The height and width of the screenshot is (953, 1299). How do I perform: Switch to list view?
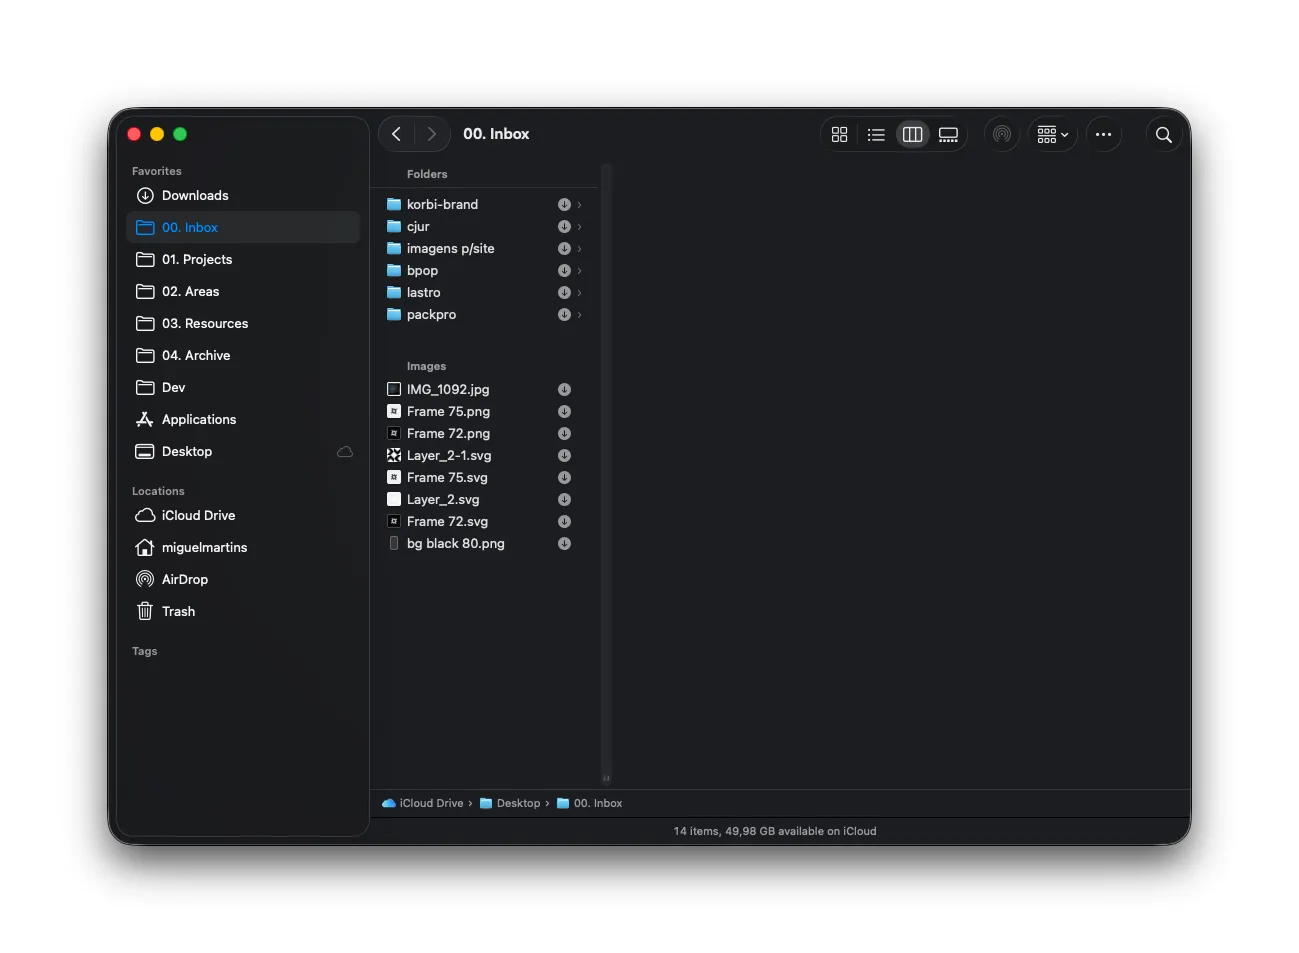876,134
